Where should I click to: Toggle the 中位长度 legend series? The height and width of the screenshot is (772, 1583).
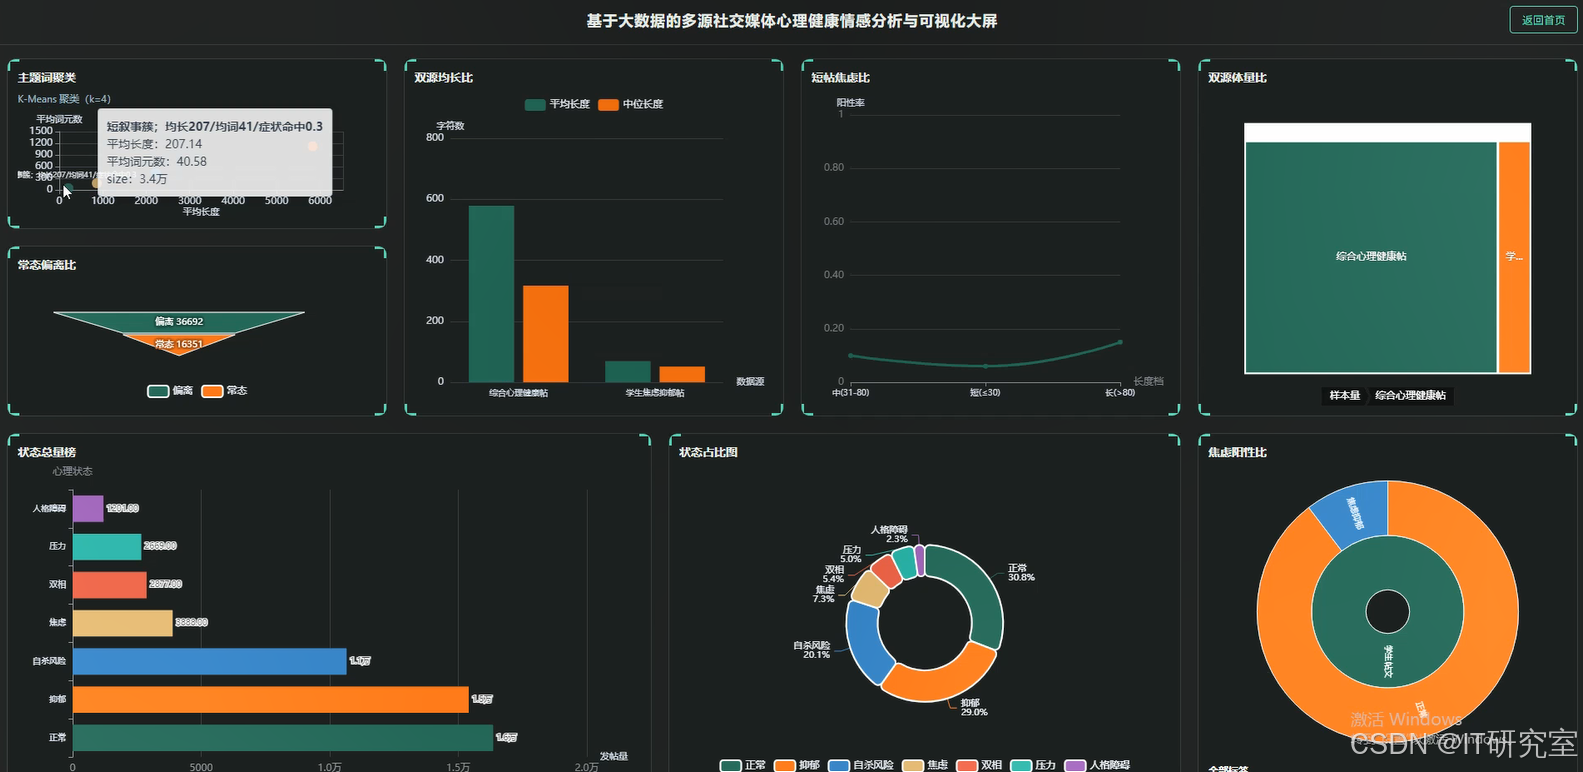tap(631, 104)
